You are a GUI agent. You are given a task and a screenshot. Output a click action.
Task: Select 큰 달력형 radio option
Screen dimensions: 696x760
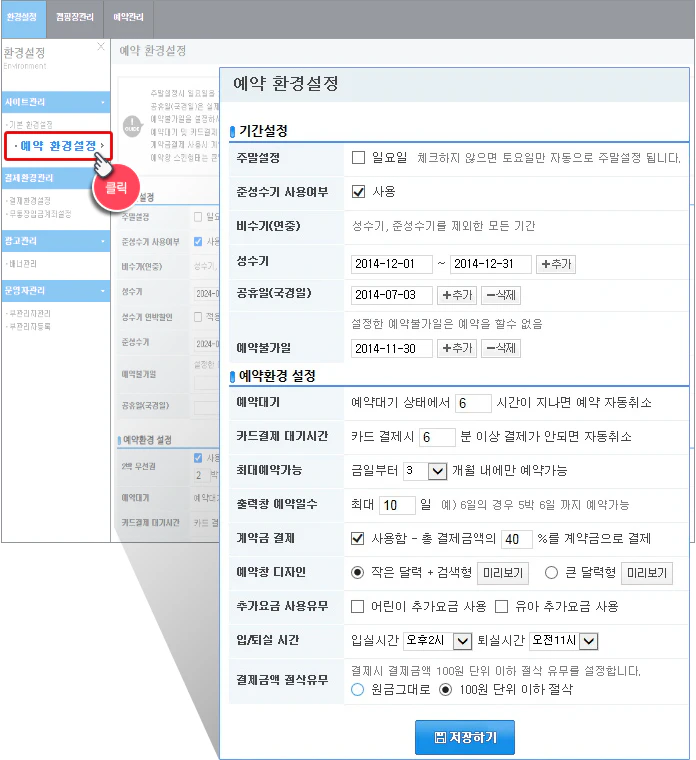pos(551,572)
